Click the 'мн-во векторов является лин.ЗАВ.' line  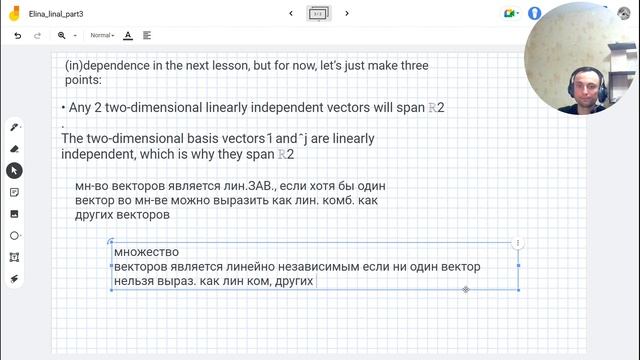[x=230, y=186]
